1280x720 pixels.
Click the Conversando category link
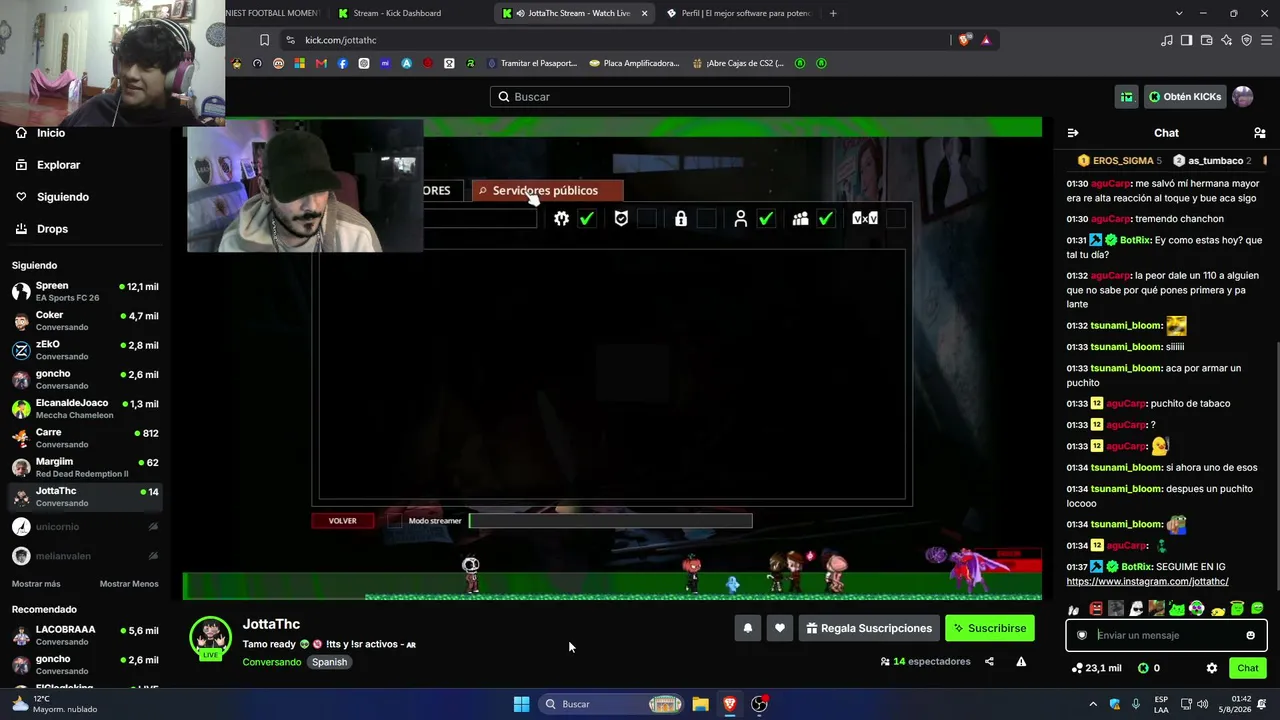[271, 662]
